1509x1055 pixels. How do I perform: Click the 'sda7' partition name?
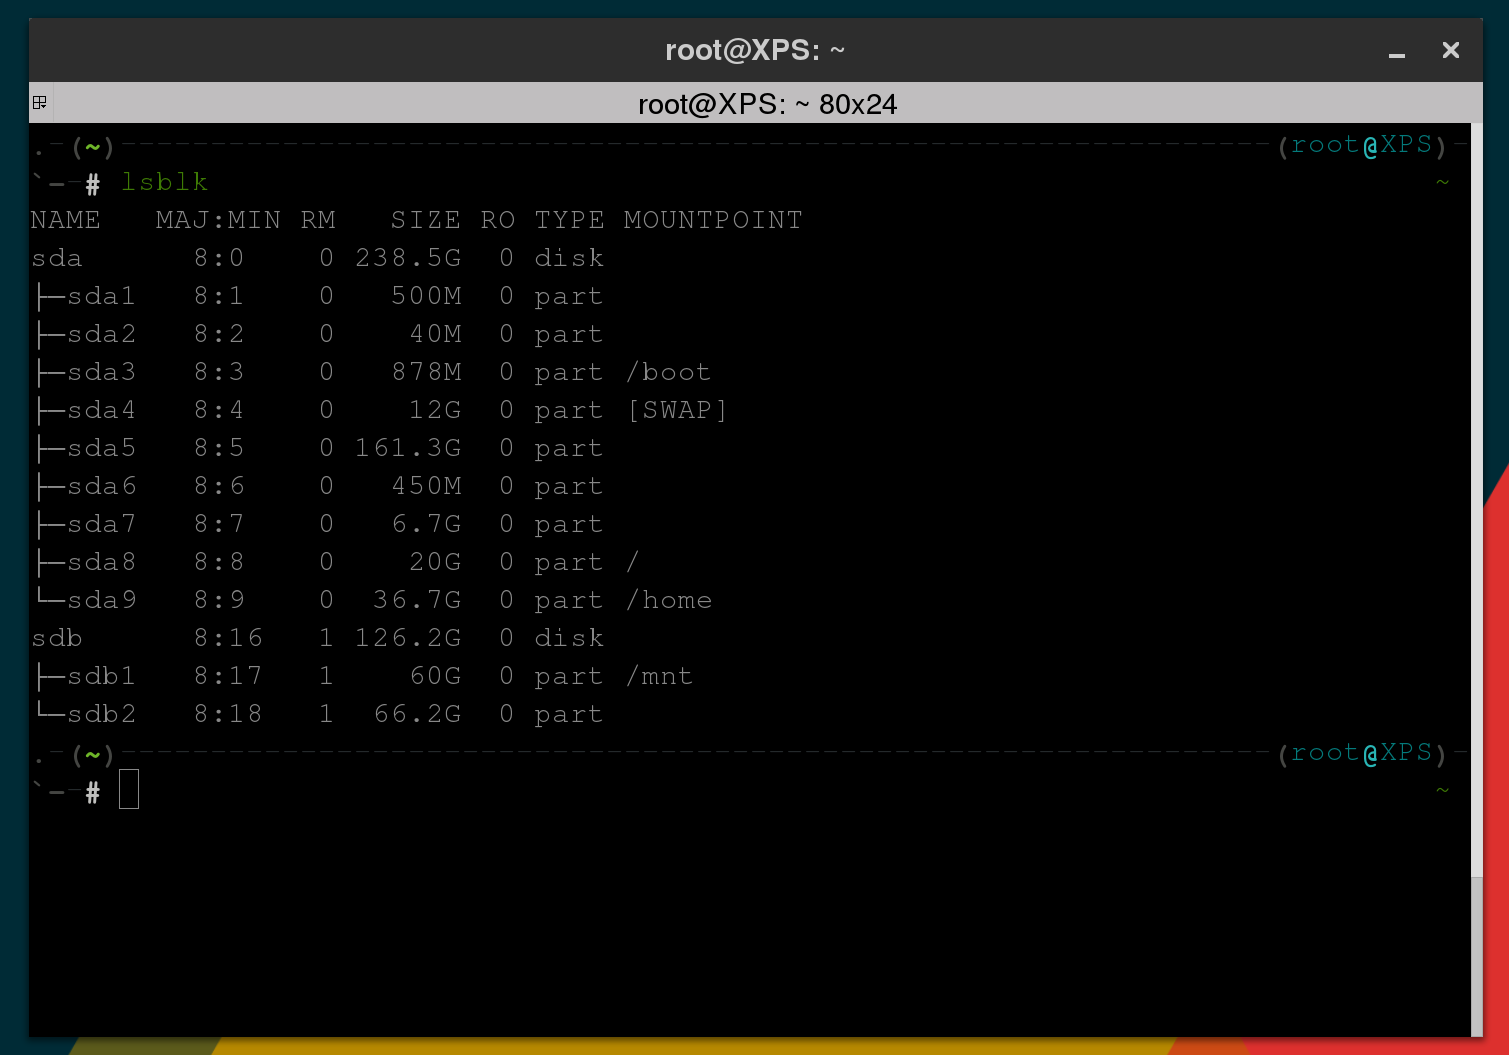pos(101,524)
